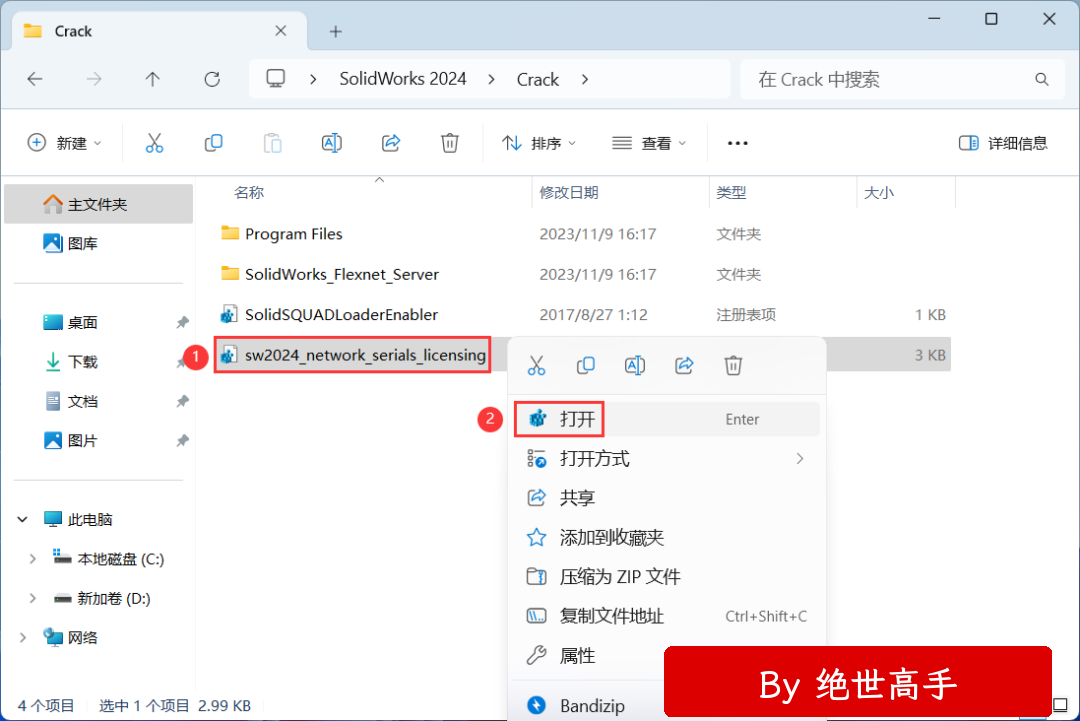Close the Crack tab
Screen dimensions: 1080x721
click(x=280, y=31)
